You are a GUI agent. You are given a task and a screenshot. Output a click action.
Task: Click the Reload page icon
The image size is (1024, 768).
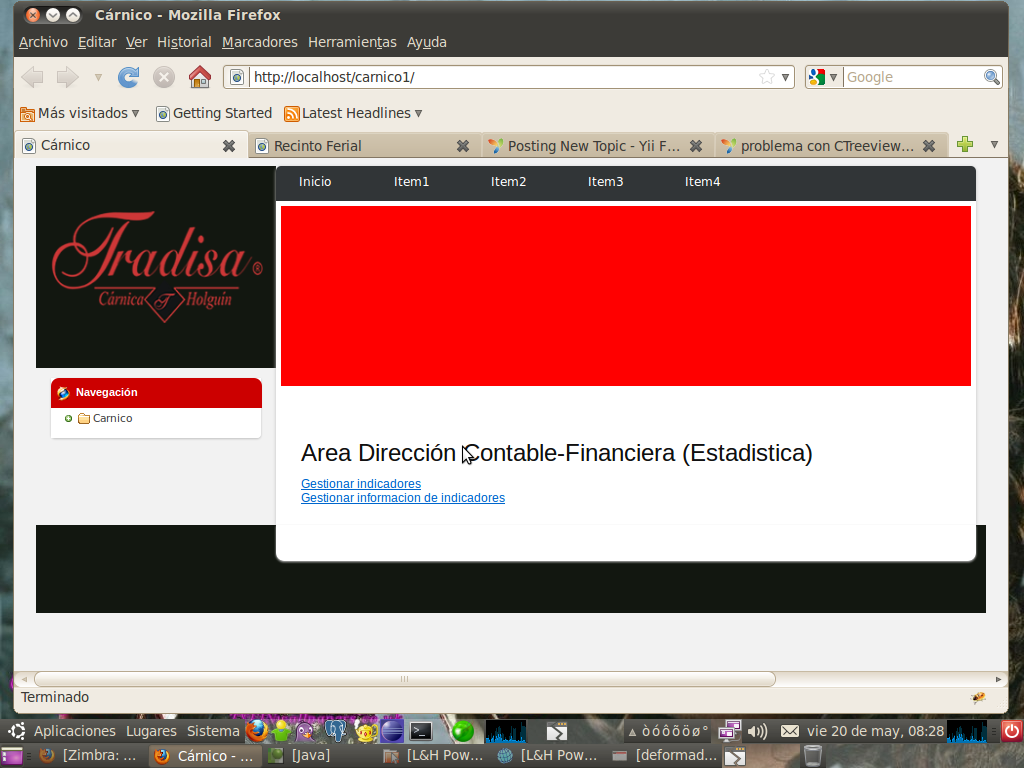pyautogui.click(x=128, y=77)
